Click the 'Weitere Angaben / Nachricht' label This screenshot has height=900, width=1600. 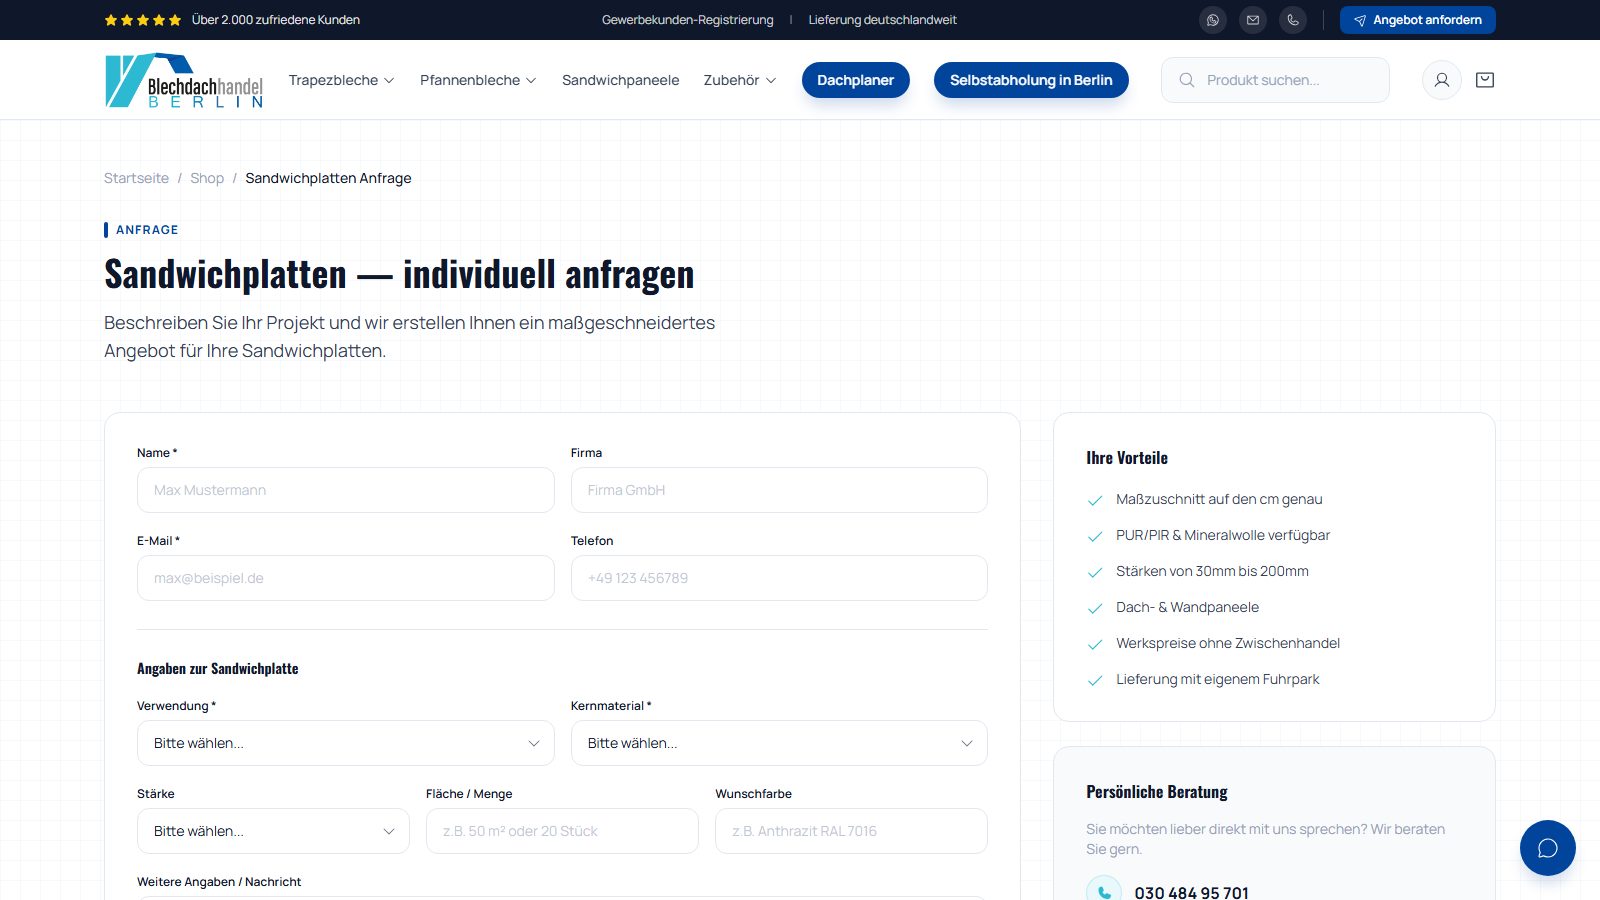click(x=219, y=882)
